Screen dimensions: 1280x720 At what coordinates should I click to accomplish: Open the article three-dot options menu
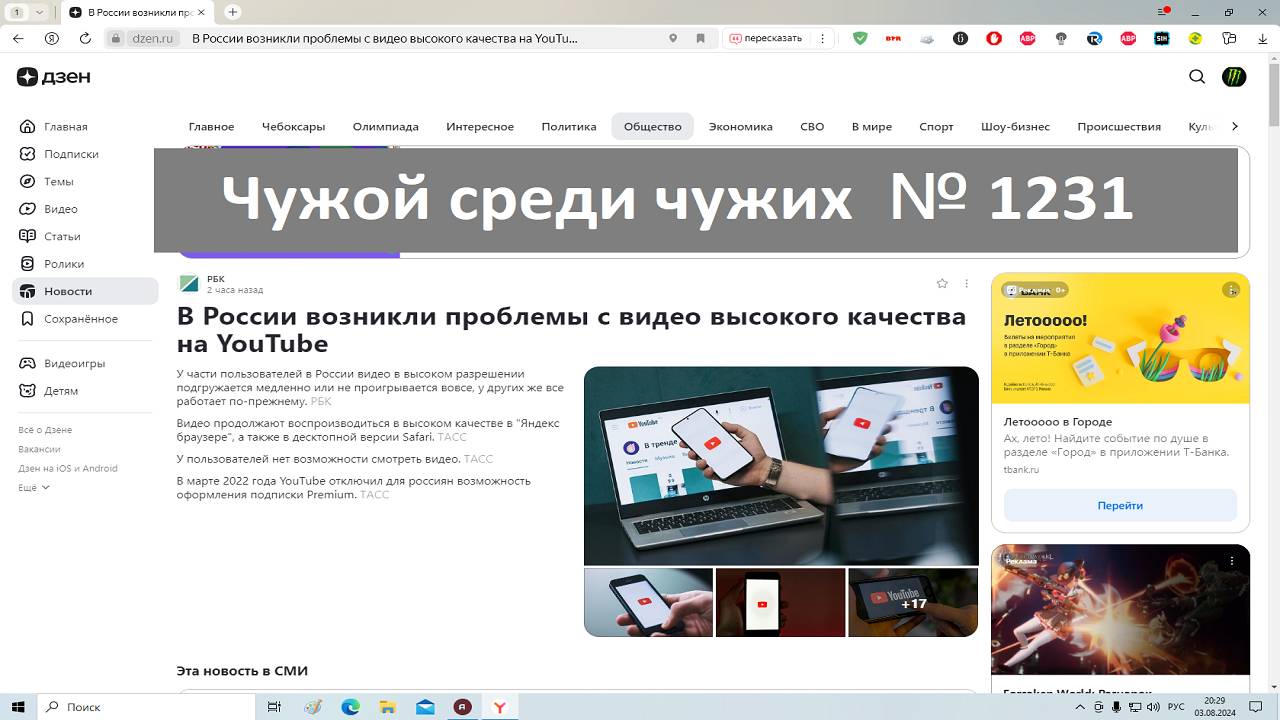click(966, 284)
